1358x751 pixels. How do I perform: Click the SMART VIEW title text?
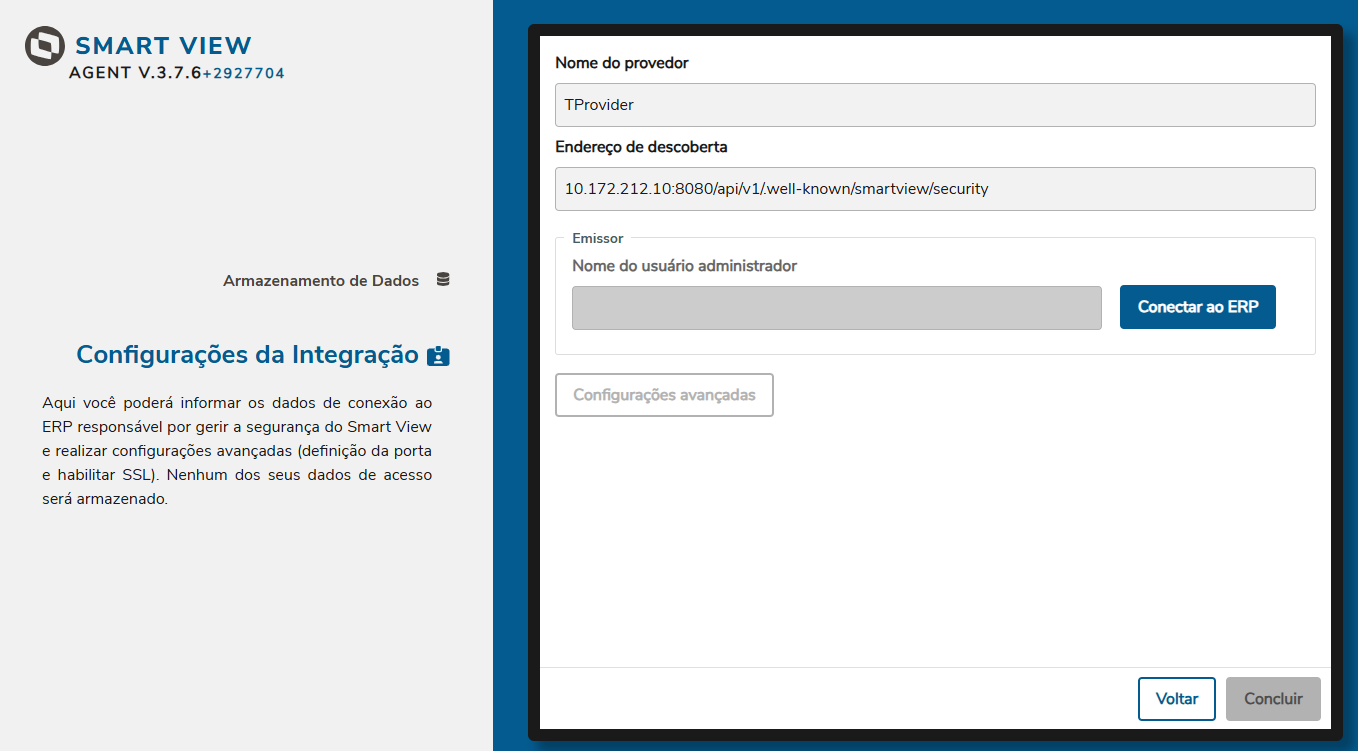click(x=164, y=45)
